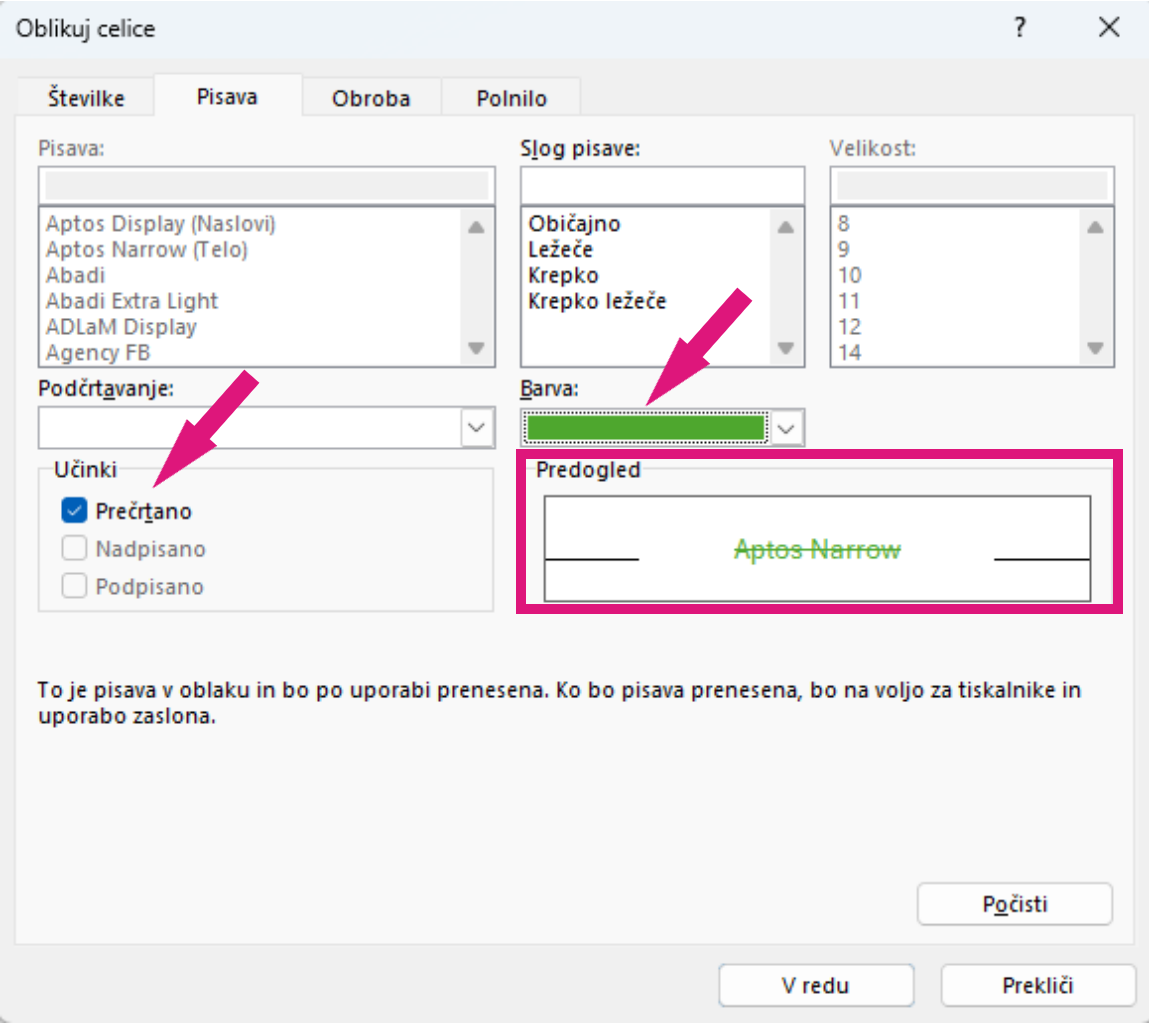Screen dimensions: 1149x1024
Task: Choose the Abadi font
Action: (x=75, y=275)
